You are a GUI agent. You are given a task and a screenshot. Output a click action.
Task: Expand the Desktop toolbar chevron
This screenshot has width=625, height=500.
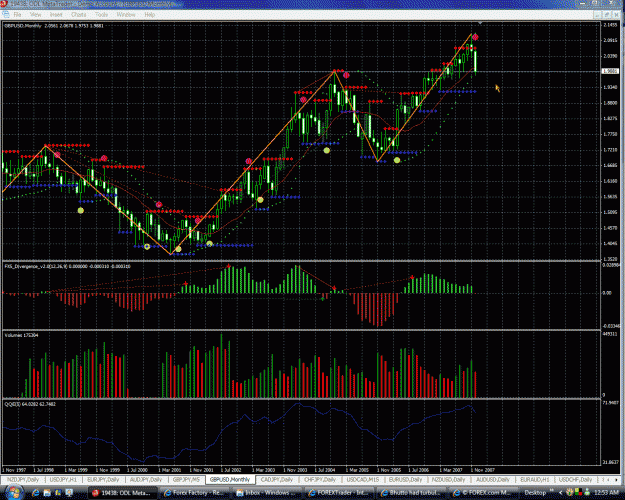coord(552,491)
